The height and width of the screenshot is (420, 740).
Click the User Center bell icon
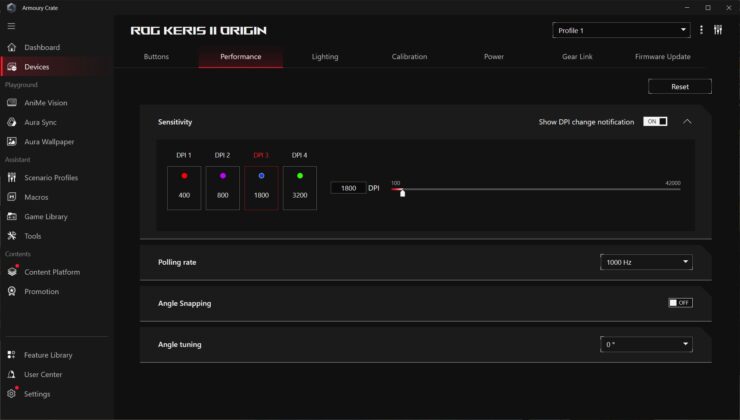12,374
